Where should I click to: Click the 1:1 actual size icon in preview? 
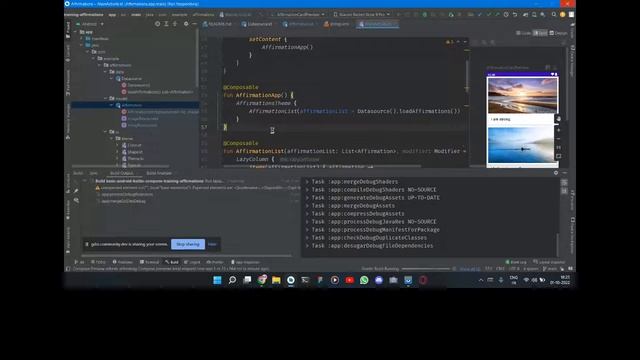pos(558,147)
